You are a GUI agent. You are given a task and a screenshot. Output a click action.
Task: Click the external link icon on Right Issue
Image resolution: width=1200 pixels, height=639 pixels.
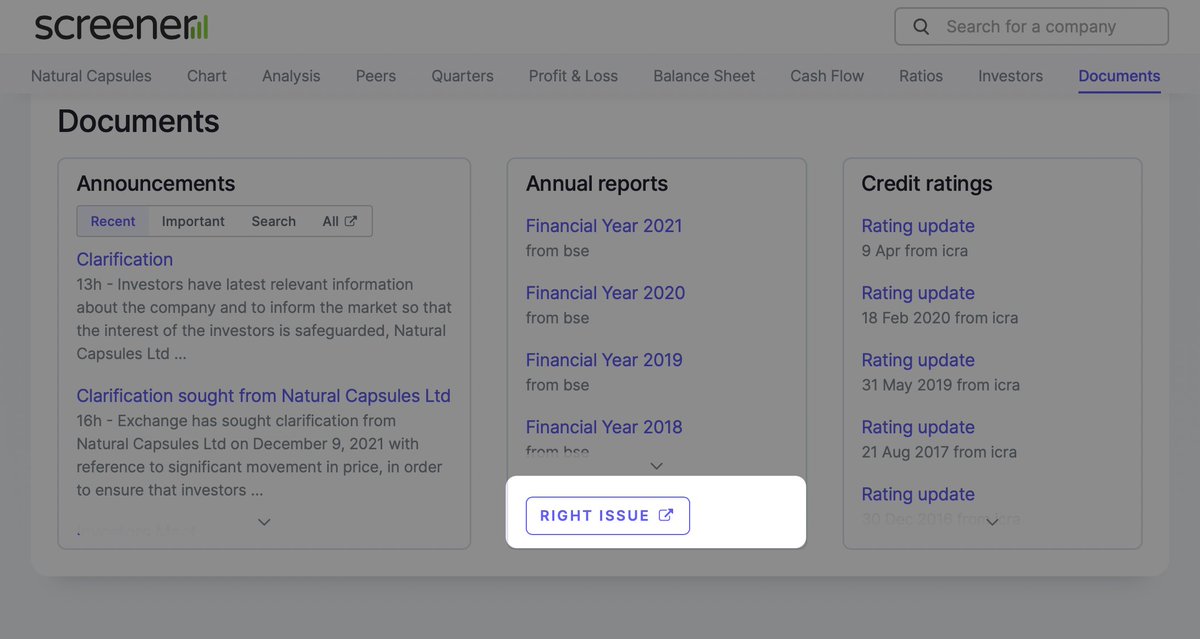pos(666,516)
